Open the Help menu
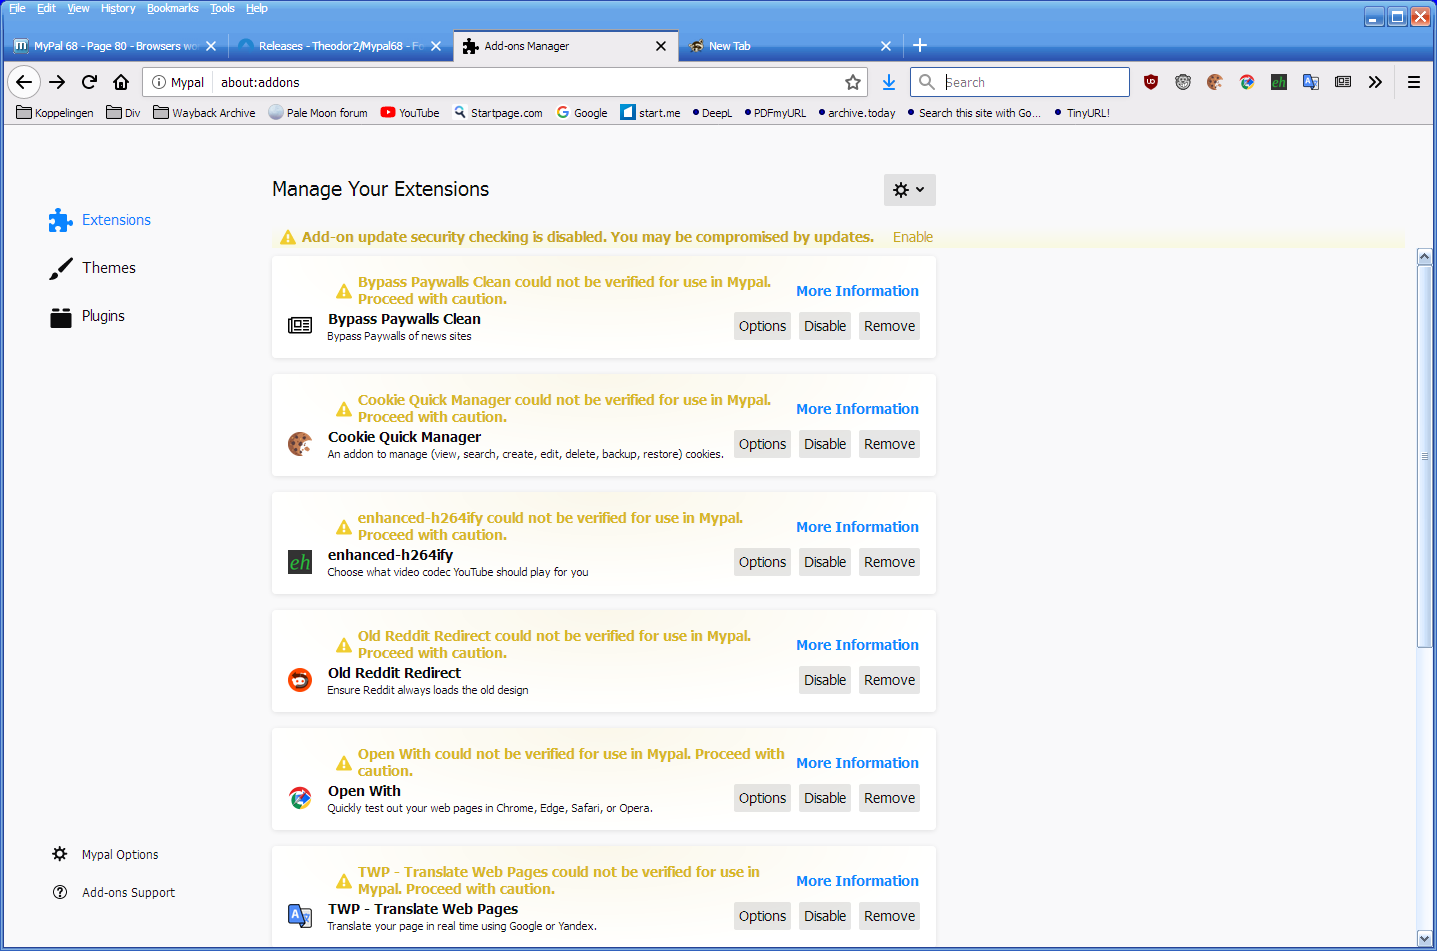The image size is (1437, 951). (x=256, y=8)
